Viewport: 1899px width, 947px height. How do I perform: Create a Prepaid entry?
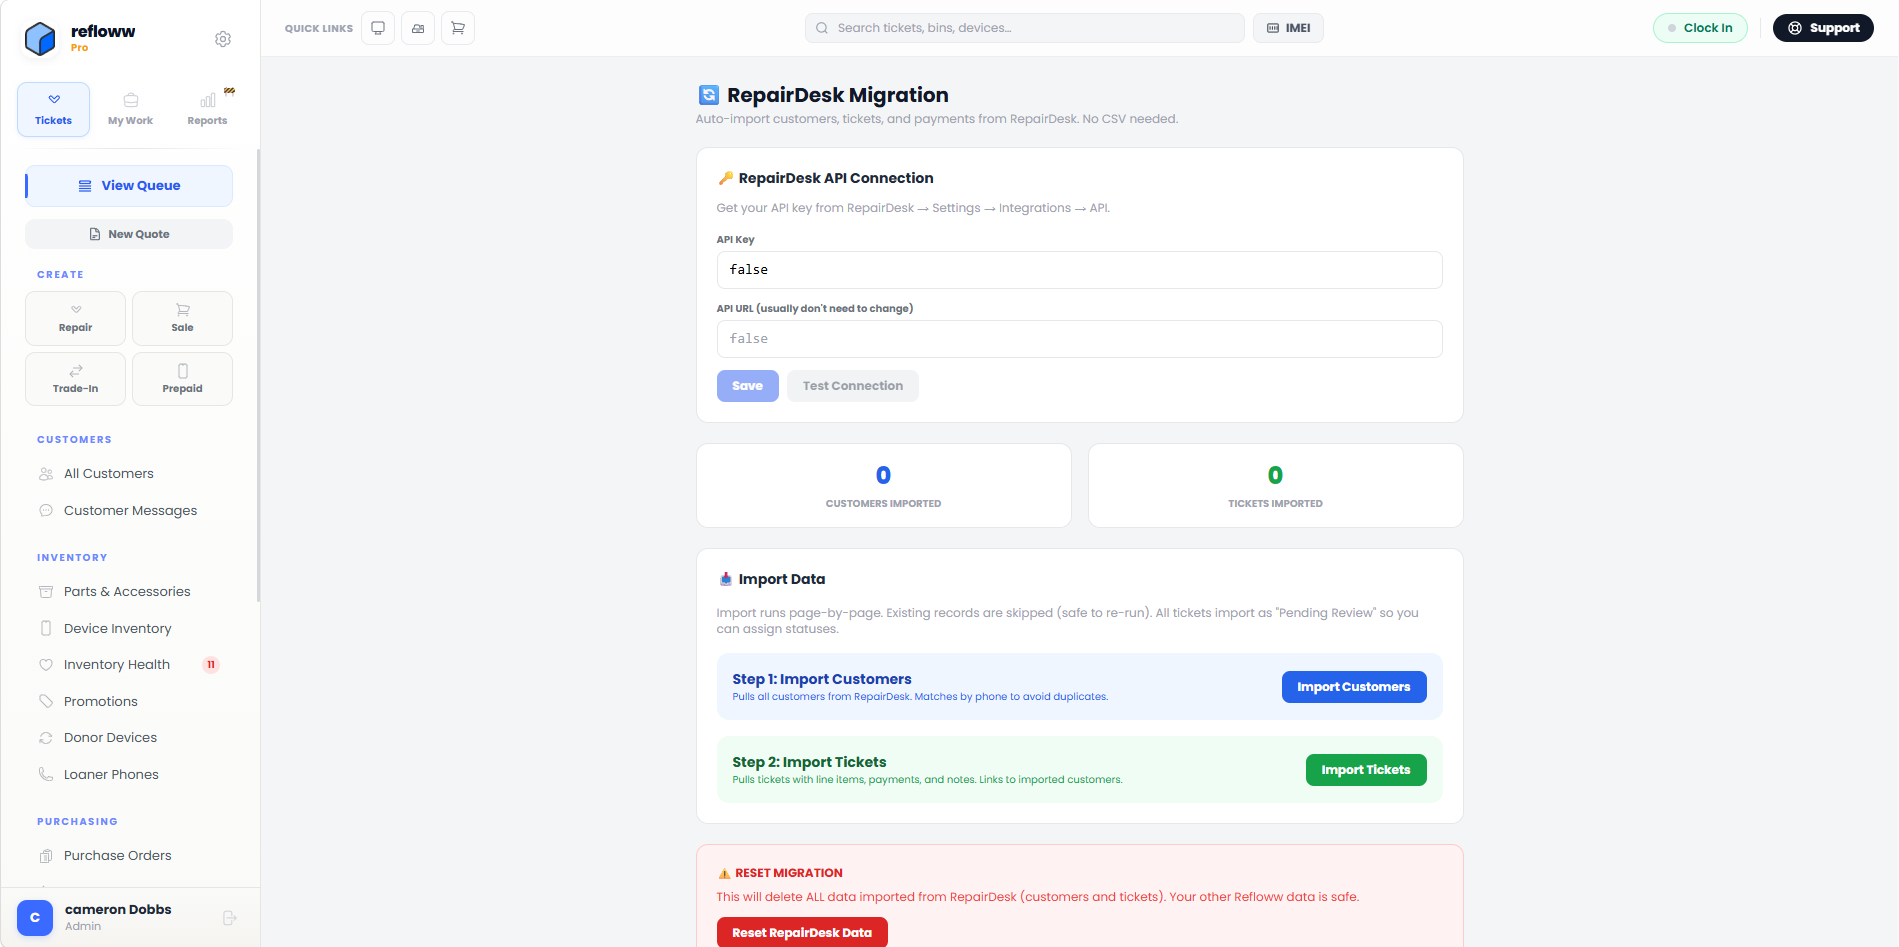click(183, 379)
